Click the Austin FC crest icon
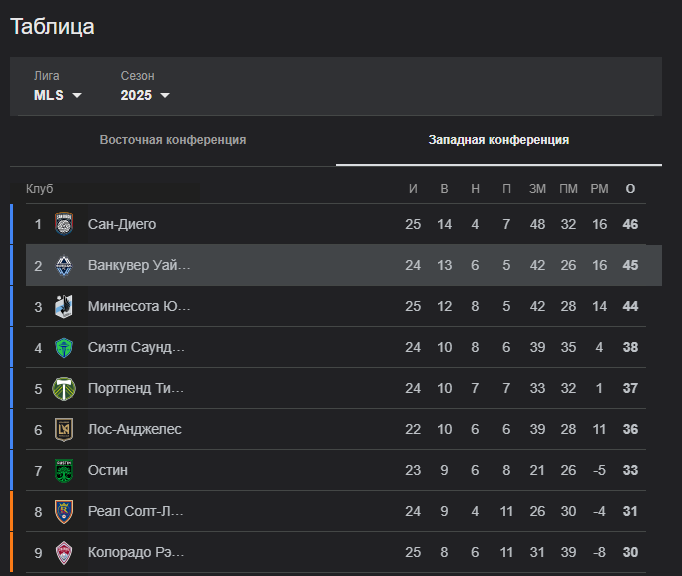Image resolution: width=682 pixels, height=576 pixels. (64, 470)
